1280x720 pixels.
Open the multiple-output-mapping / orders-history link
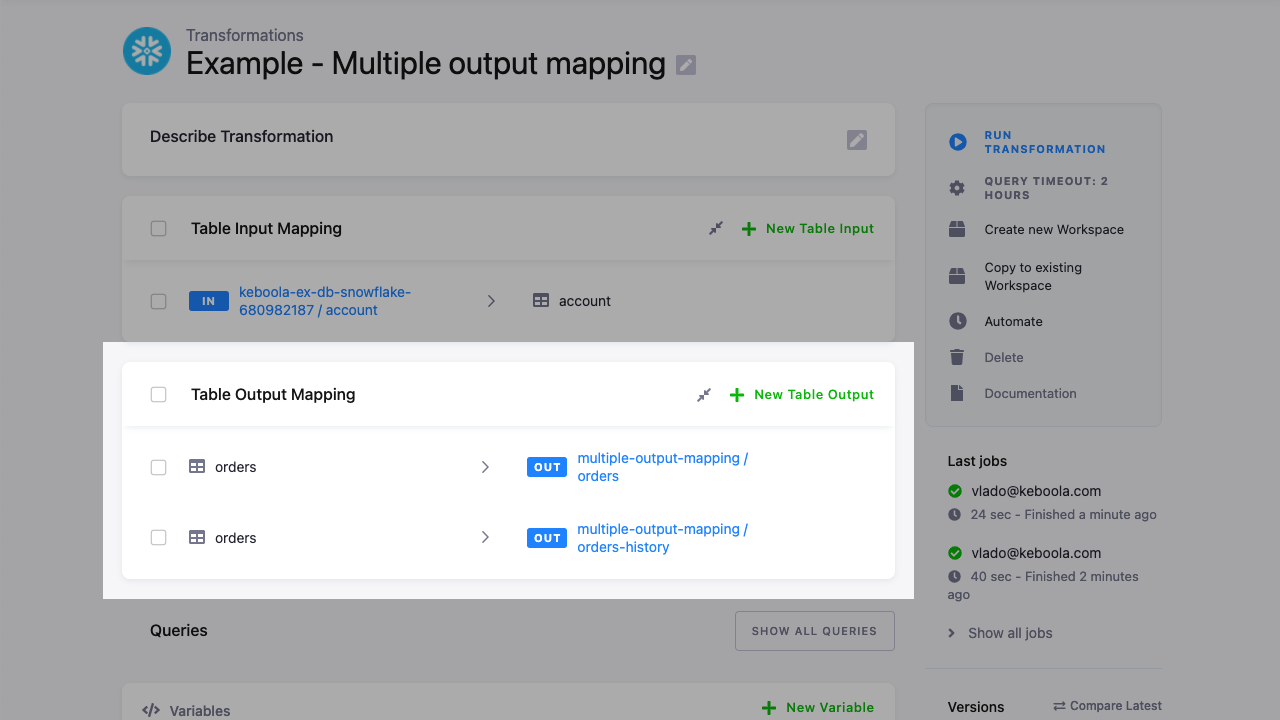point(662,538)
